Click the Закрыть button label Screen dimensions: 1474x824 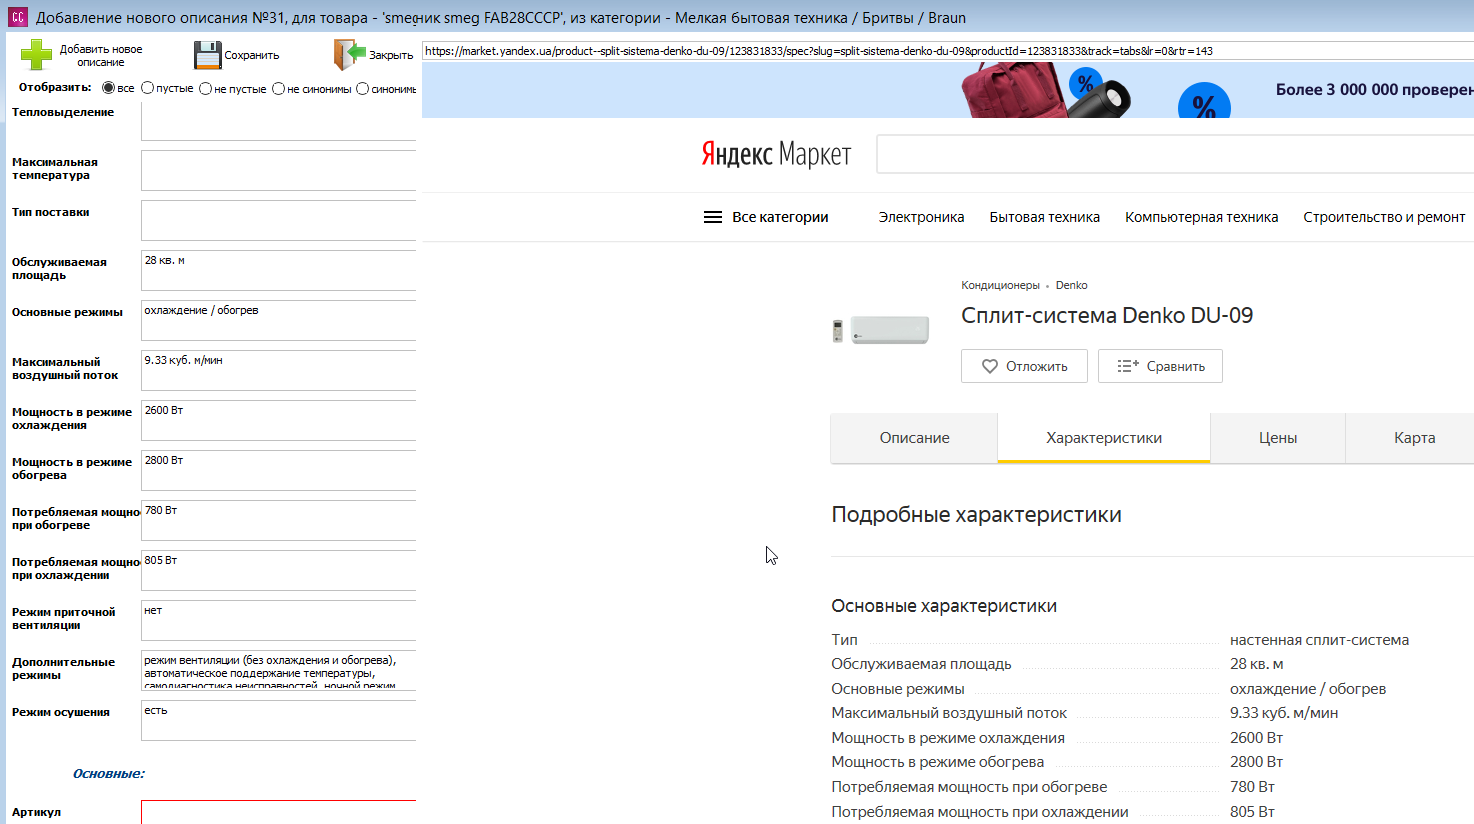click(x=391, y=55)
